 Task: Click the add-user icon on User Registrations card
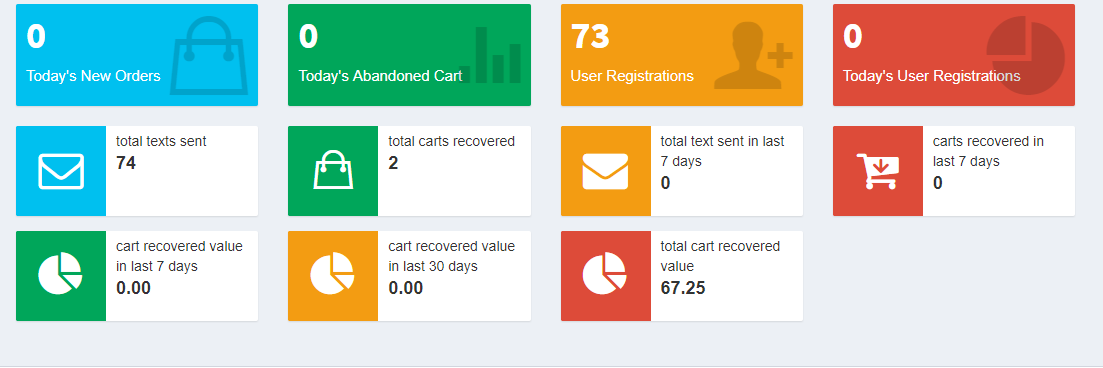(x=753, y=56)
